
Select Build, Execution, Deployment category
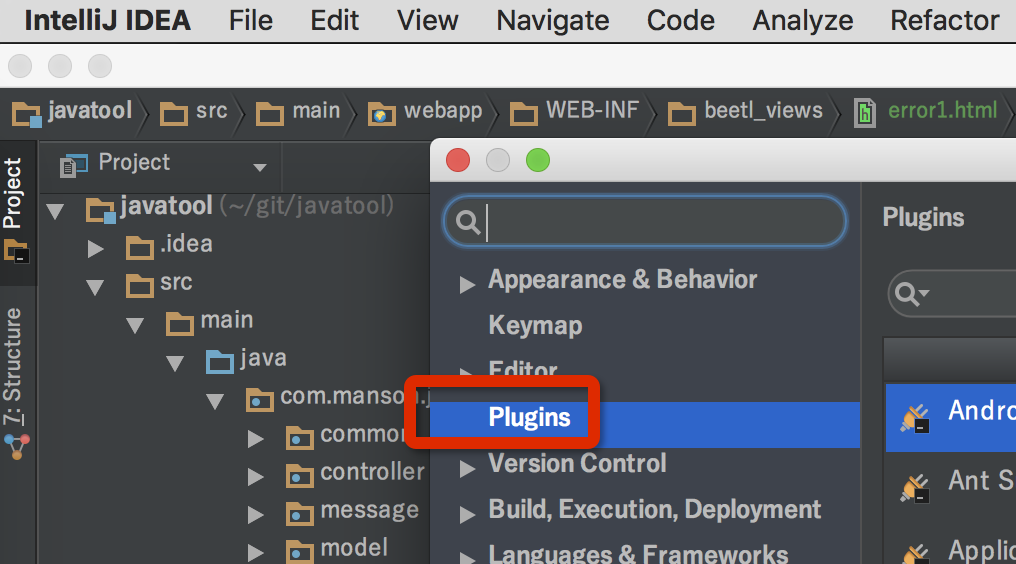tap(654, 510)
